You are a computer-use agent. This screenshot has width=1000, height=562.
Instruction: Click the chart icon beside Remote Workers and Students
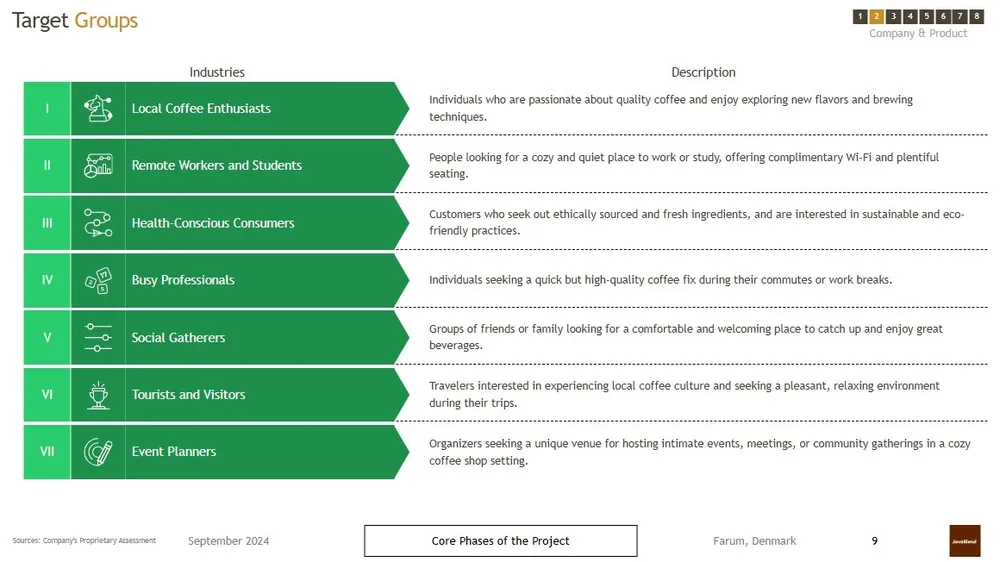click(x=98, y=165)
